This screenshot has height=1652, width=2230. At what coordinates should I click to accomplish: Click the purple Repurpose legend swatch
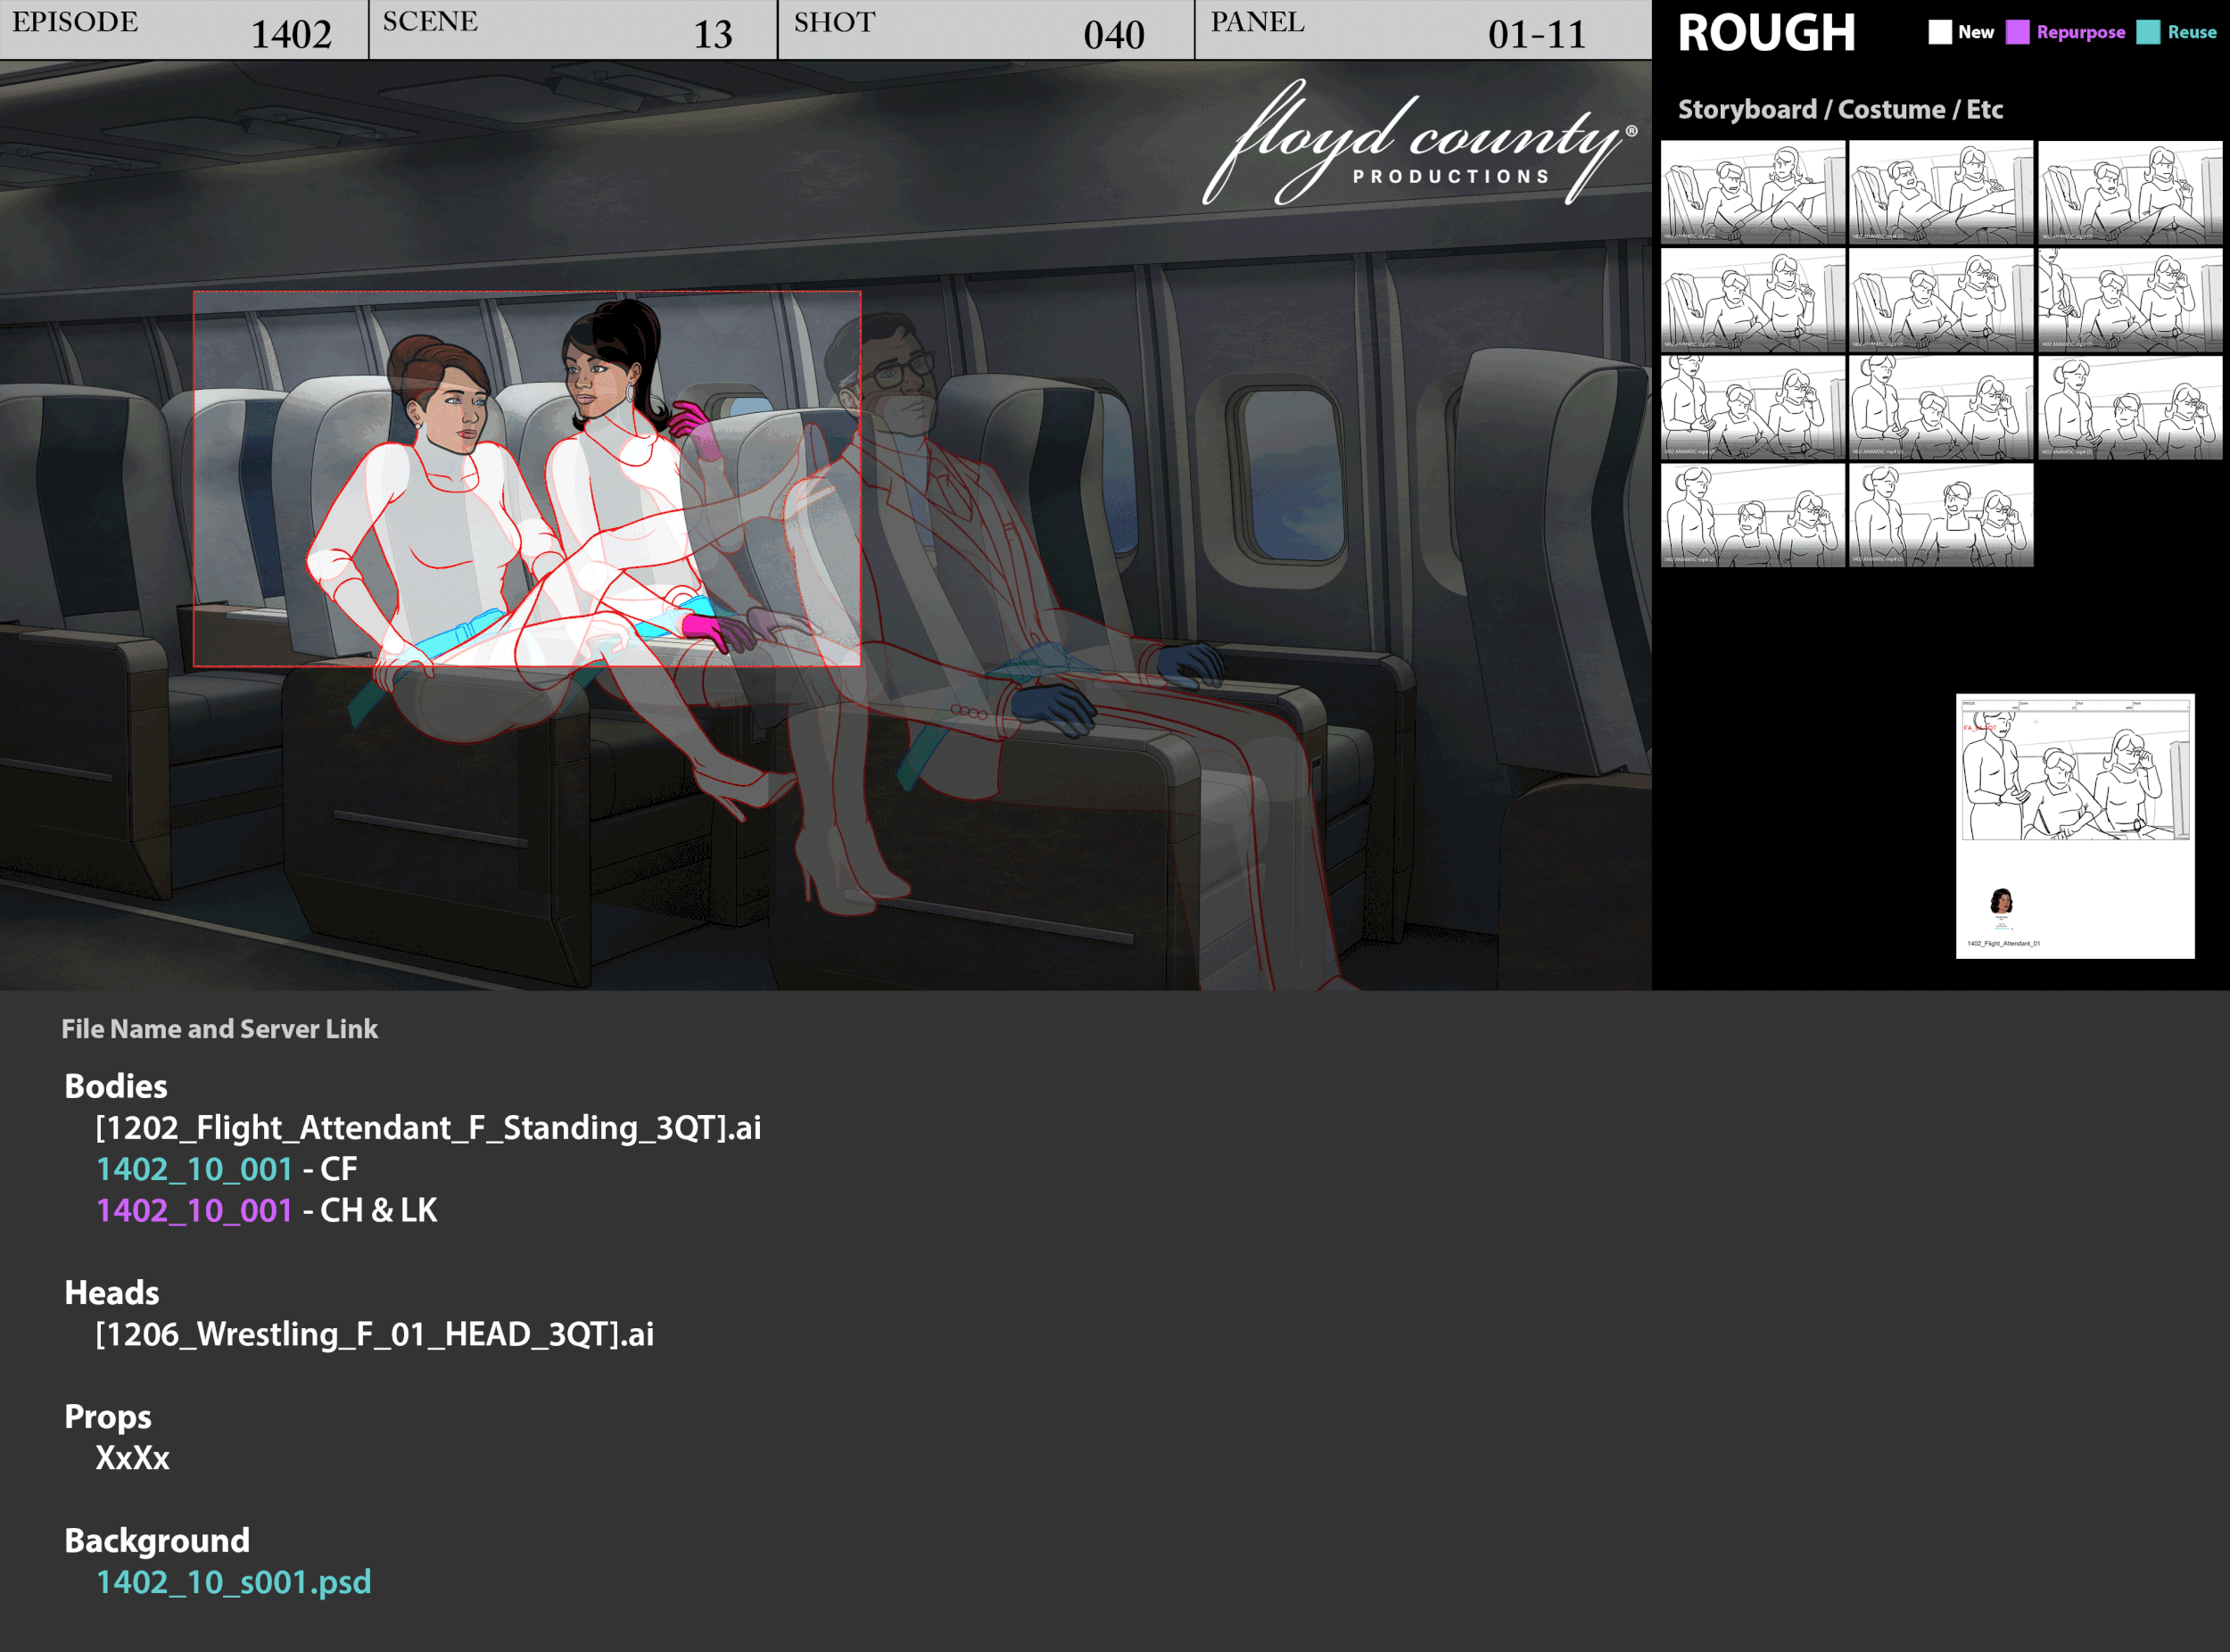tap(2018, 32)
